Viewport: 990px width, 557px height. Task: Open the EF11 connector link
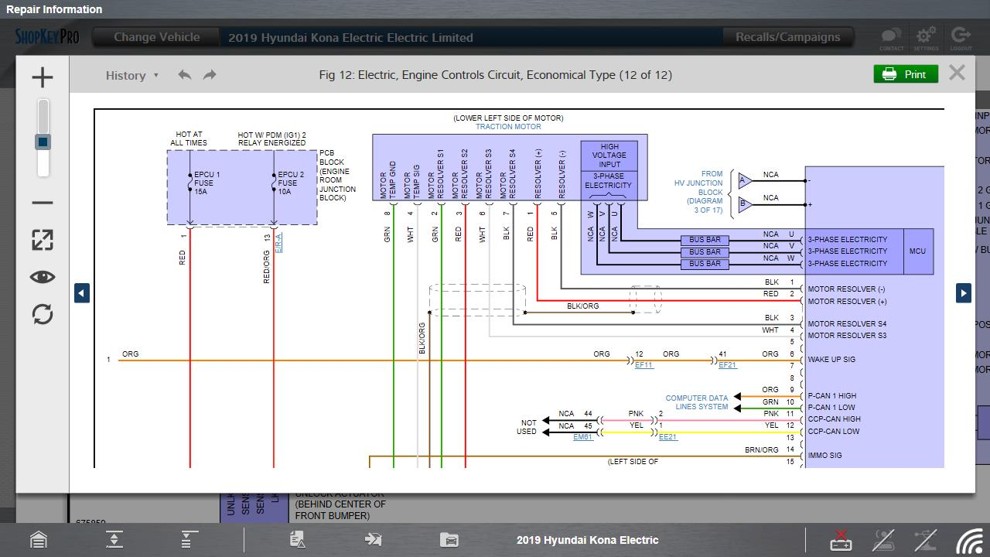click(643, 365)
